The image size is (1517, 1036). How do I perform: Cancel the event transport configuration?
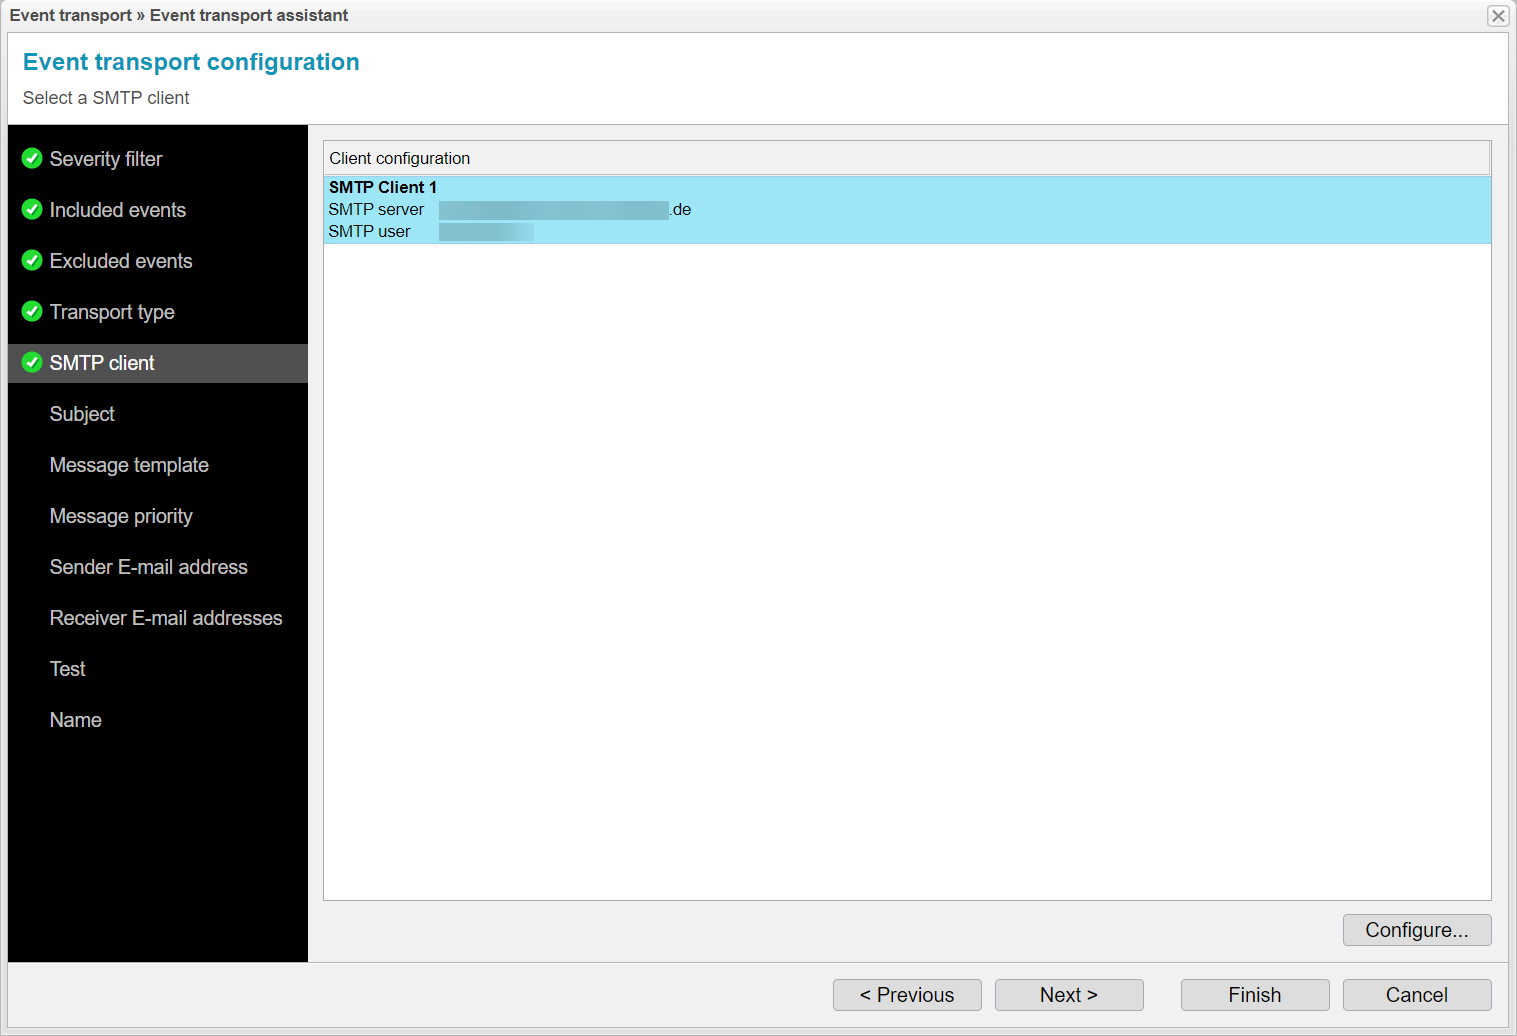tap(1416, 994)
